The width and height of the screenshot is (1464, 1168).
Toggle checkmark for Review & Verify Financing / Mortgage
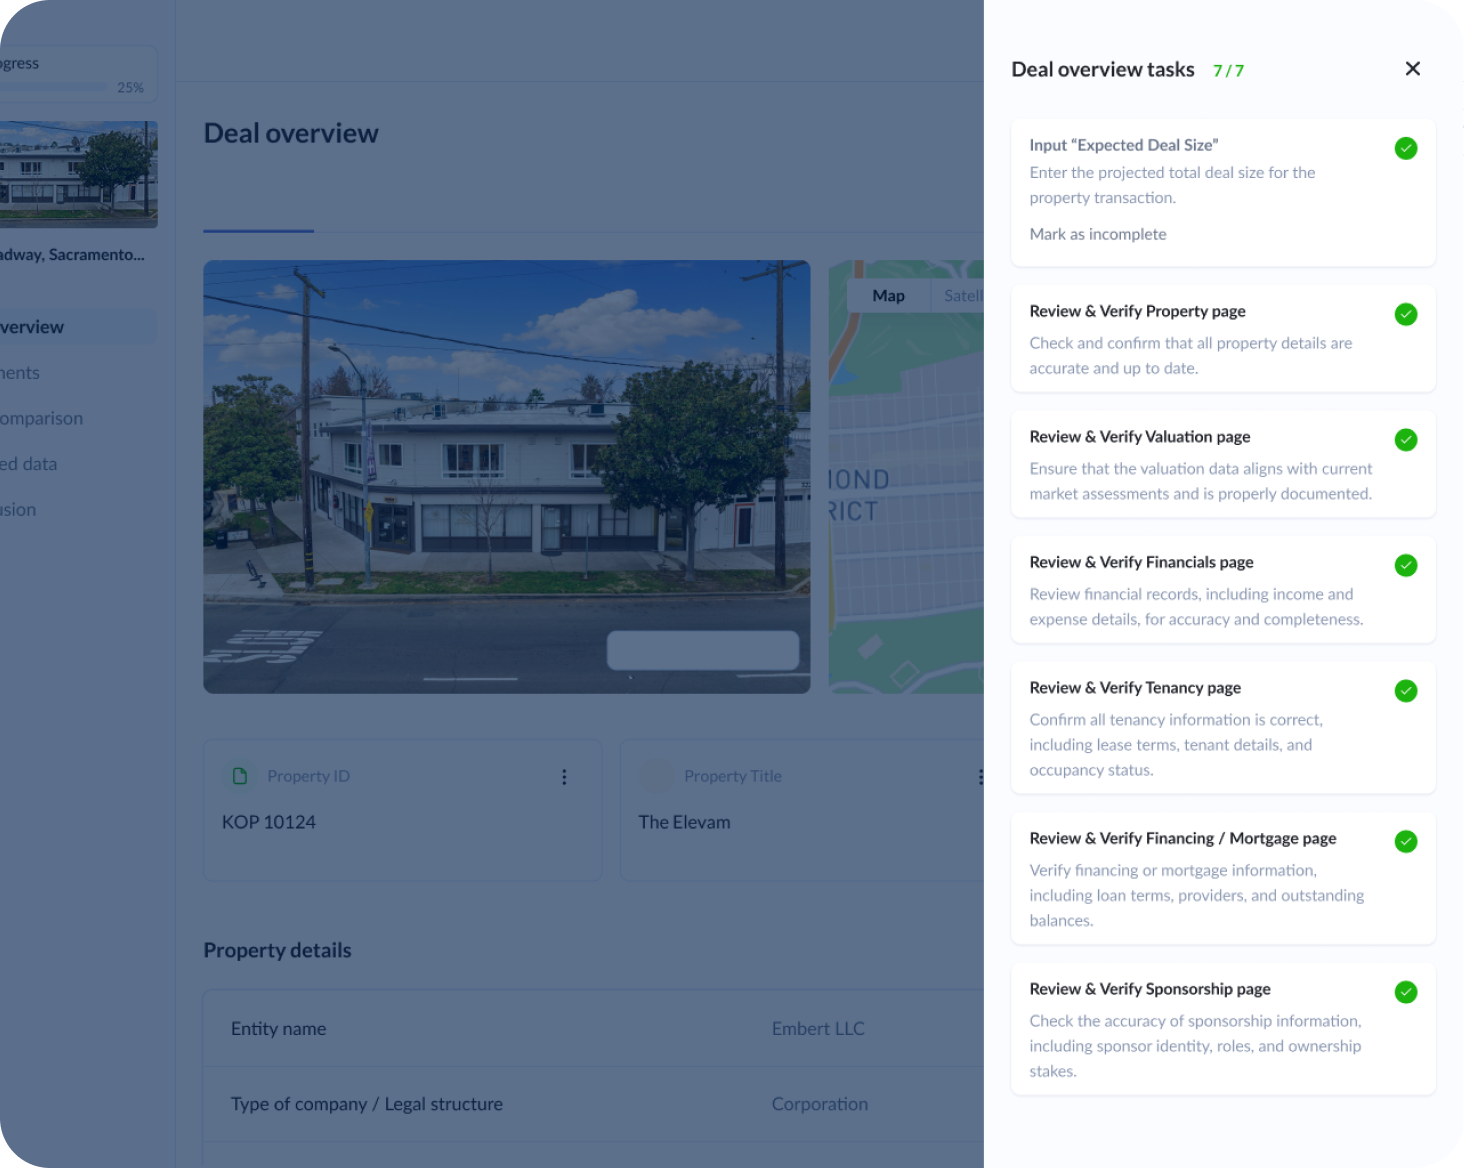(1406, 841)
